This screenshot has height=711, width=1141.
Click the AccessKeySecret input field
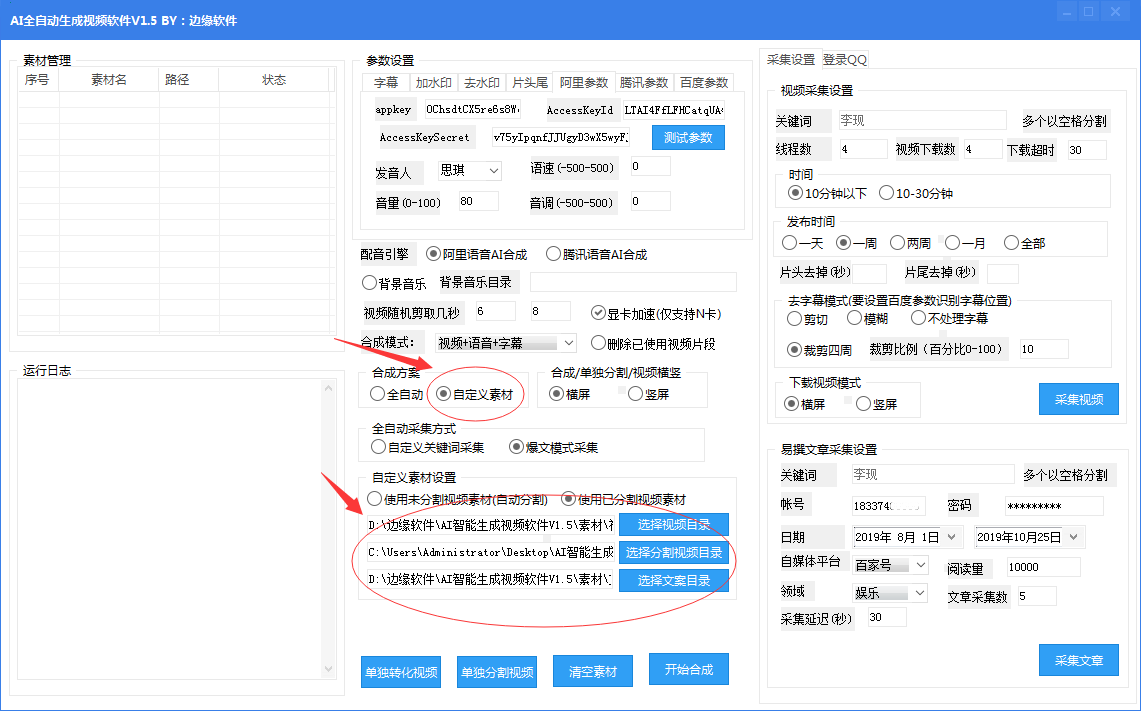pos(560,137)
